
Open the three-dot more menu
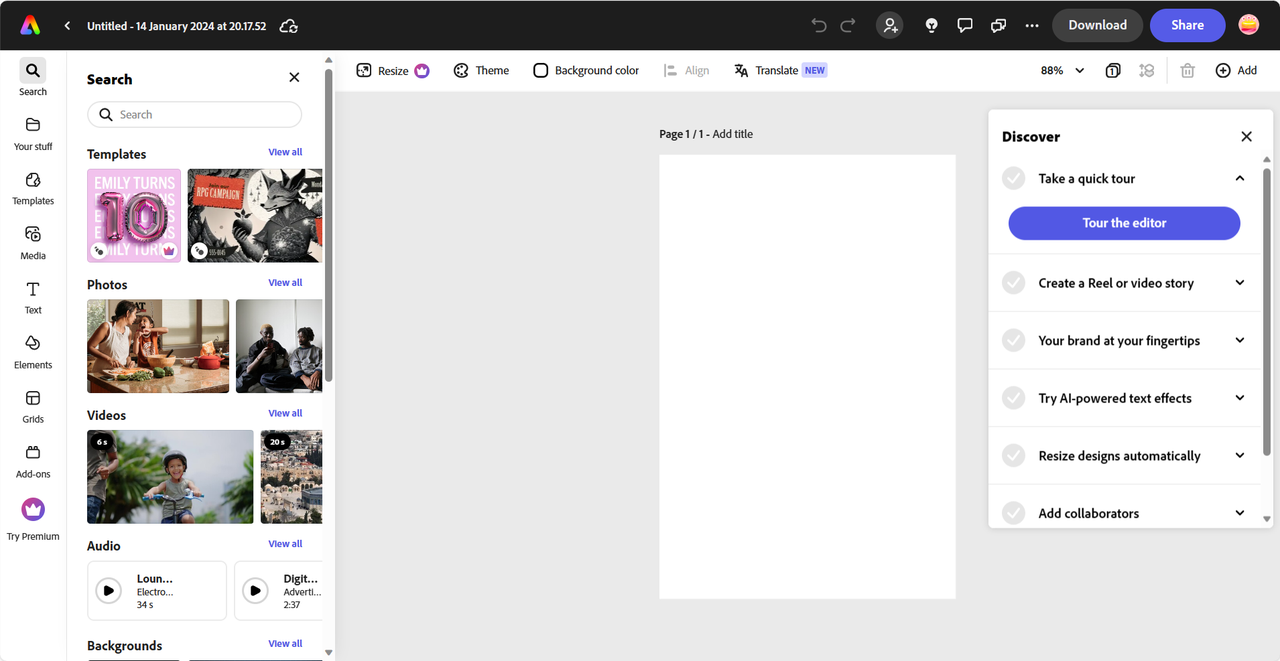(1032, 25)
